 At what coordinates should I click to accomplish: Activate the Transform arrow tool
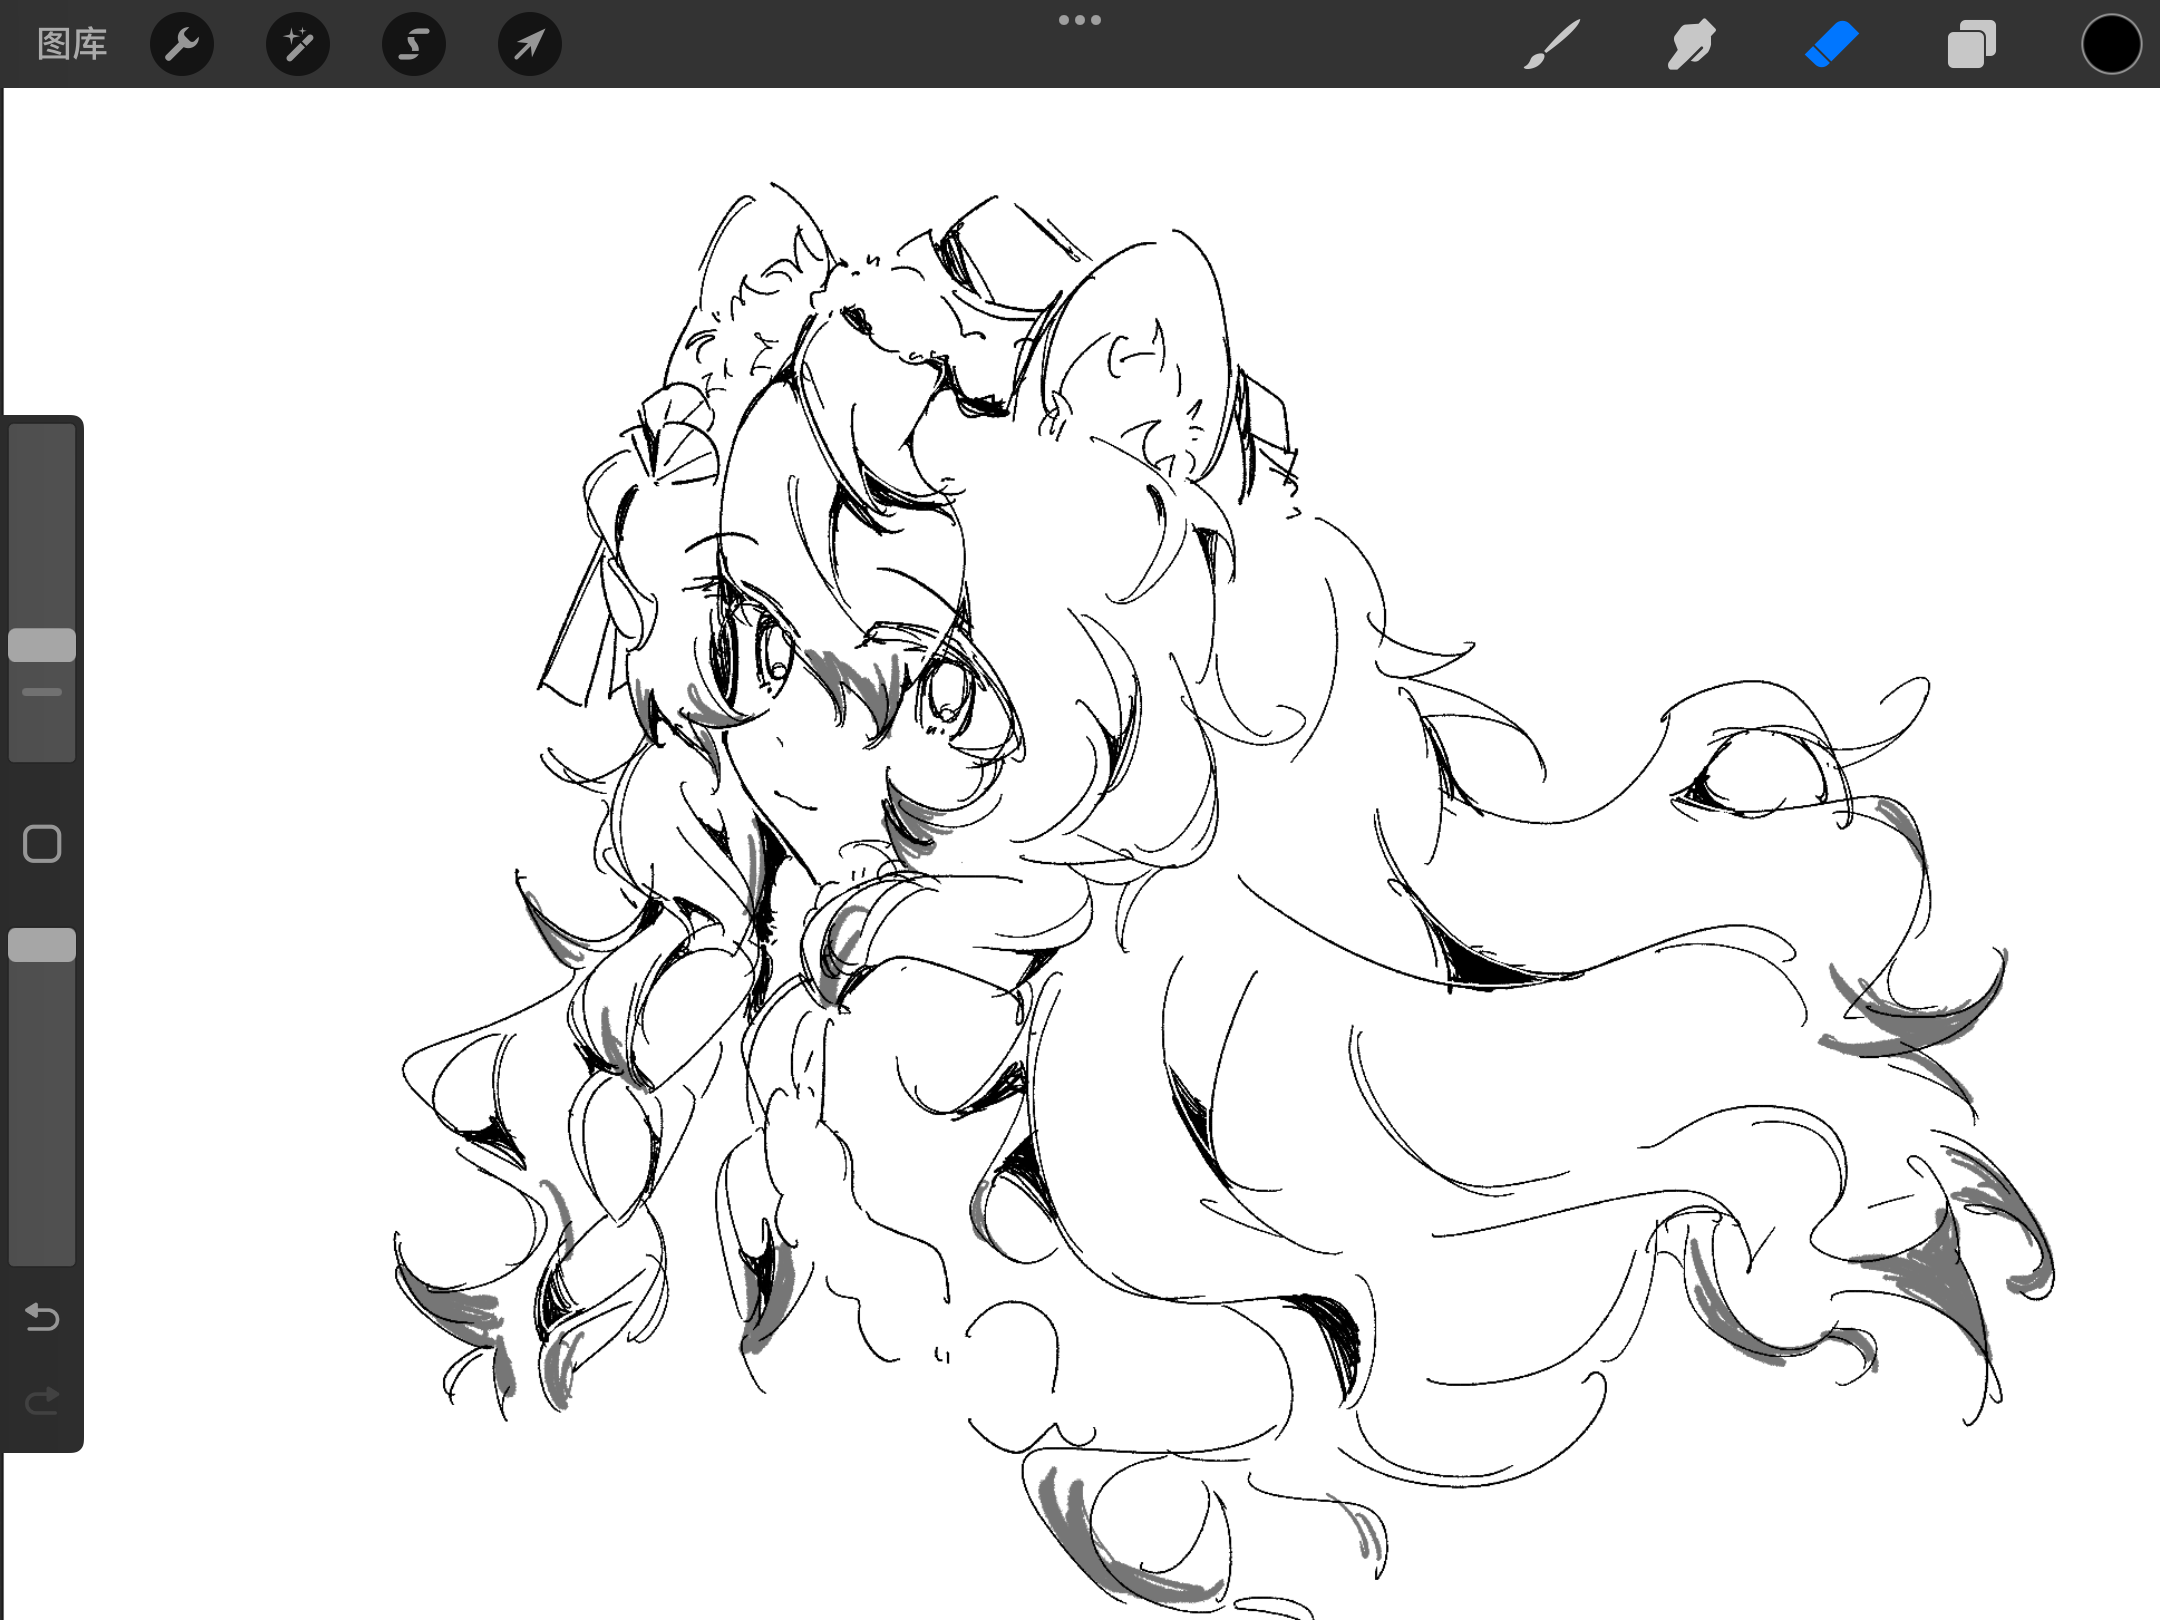point(530,45)
